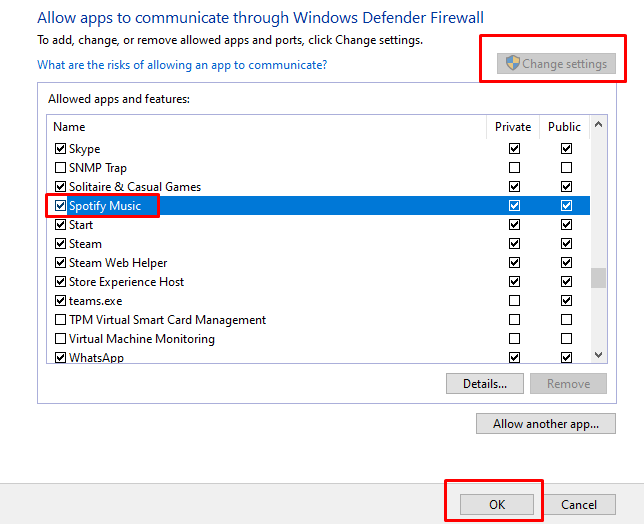
Task: Uncheck the Spotify Music name checkbox
Action: pos(61,206)
